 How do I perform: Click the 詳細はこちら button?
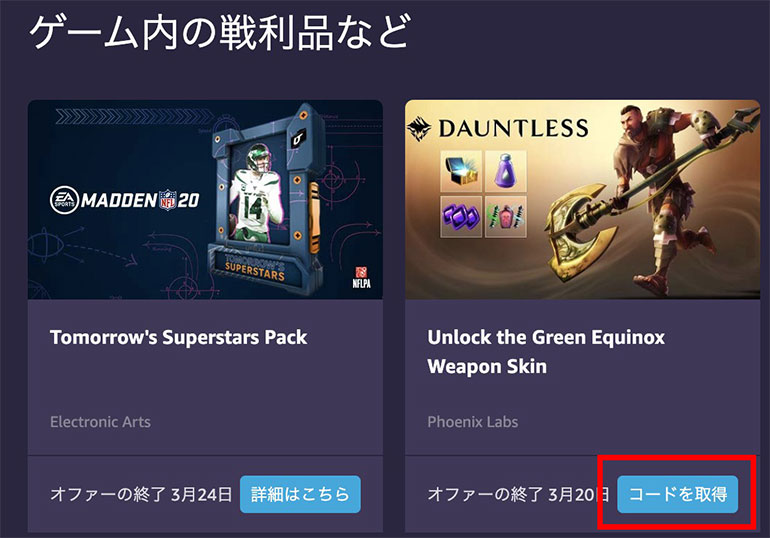300,494
